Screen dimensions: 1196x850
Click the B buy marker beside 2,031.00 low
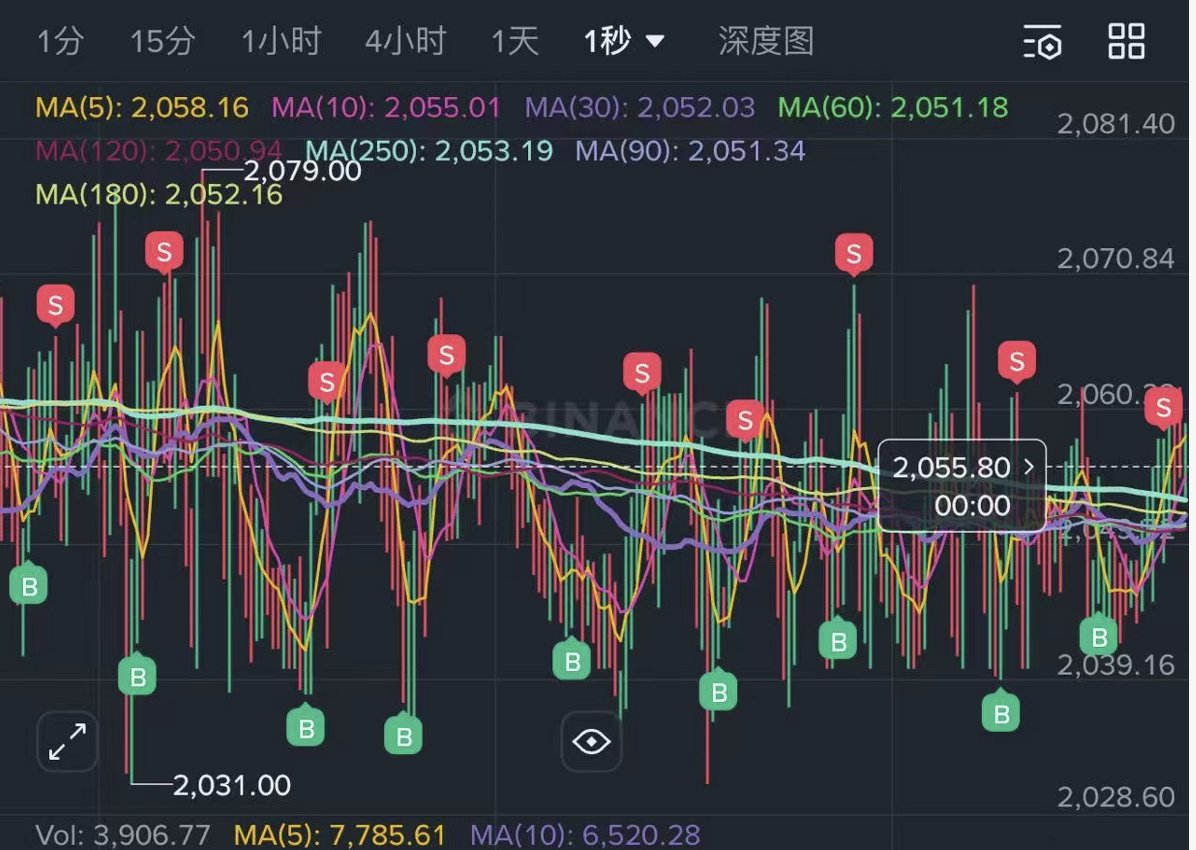pyautogui.click(x=138, y=677)
